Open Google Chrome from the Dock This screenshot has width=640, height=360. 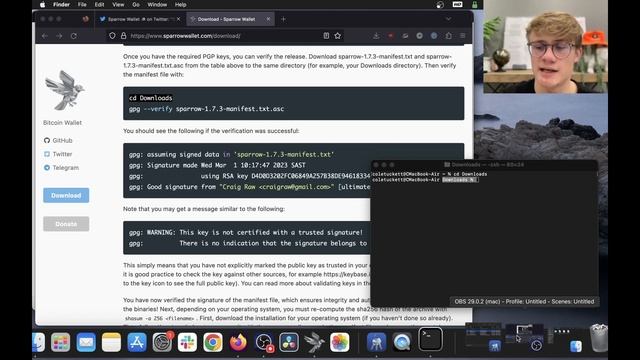[x=213, y=342]
